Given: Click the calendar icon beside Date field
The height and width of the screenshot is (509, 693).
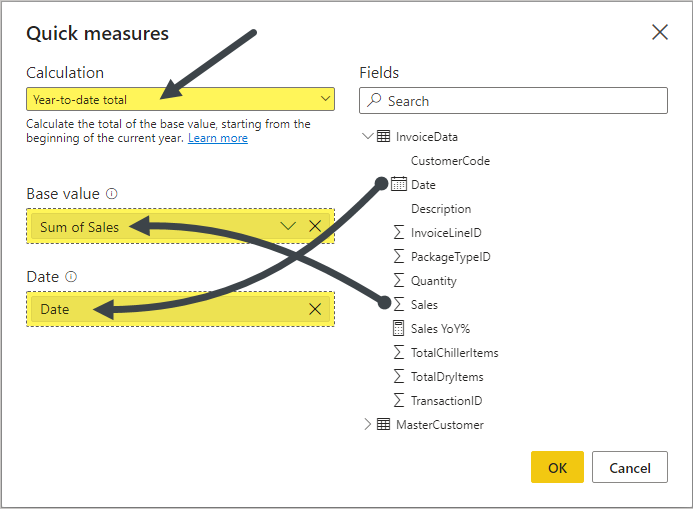Looking at the screenshot, I should point(399,184).
